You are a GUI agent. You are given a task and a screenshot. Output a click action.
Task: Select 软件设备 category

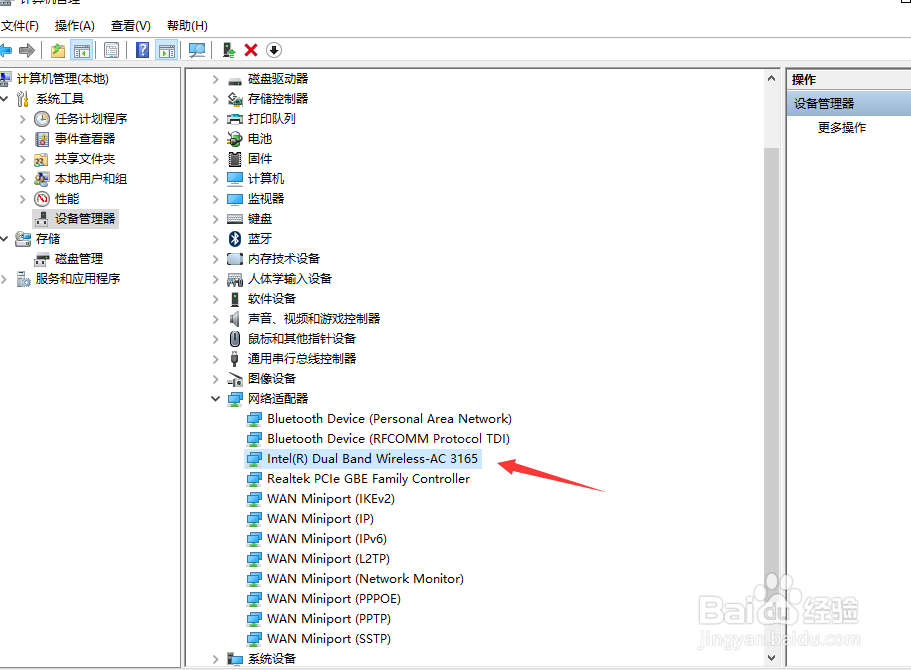coord(271,299)
